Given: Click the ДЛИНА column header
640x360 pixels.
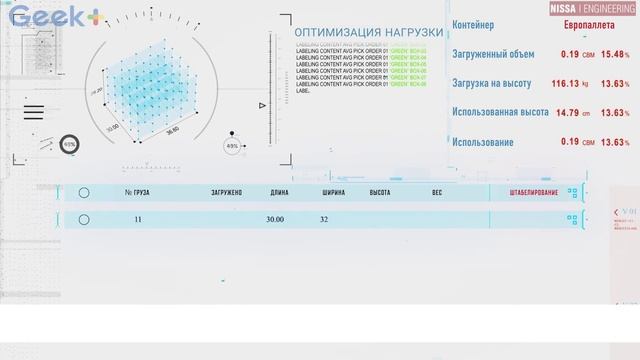Looking at the screenshot, I should (x=279, y=193).
